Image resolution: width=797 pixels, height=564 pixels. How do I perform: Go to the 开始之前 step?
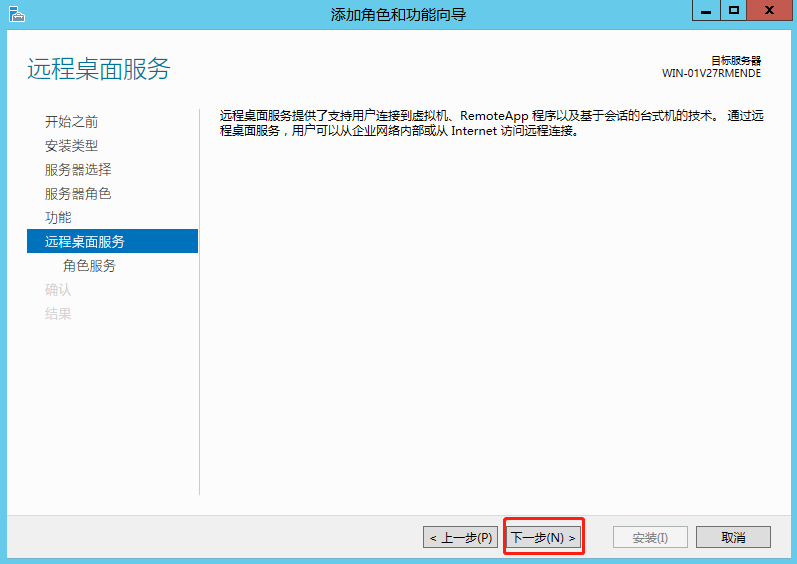point(71,122)
